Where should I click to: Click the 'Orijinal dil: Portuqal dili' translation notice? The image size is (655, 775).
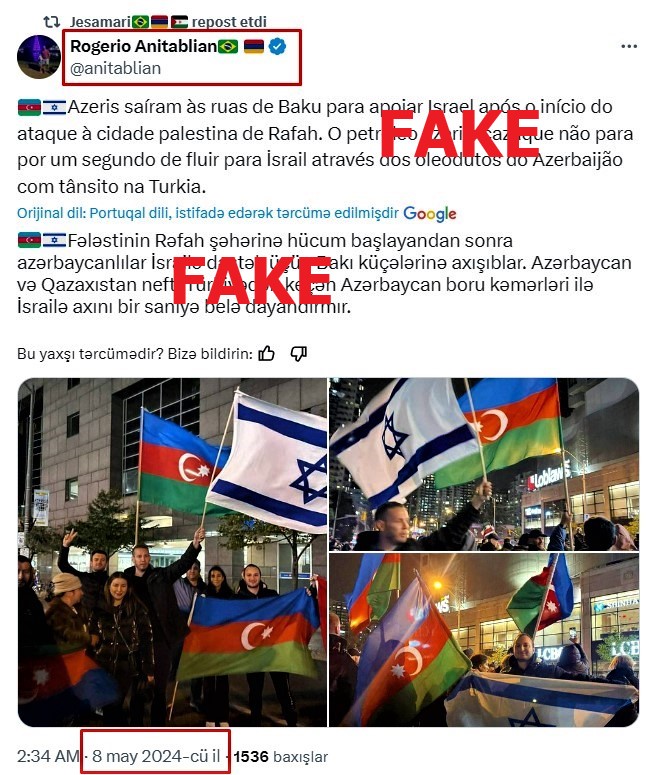pos(208,213)
